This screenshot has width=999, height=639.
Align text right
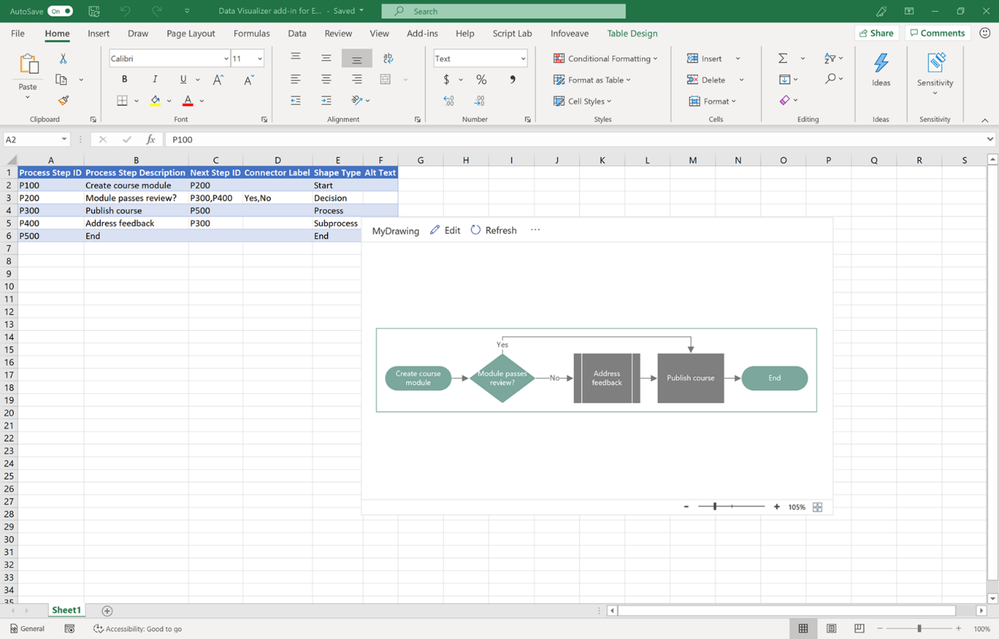point(357,79)
